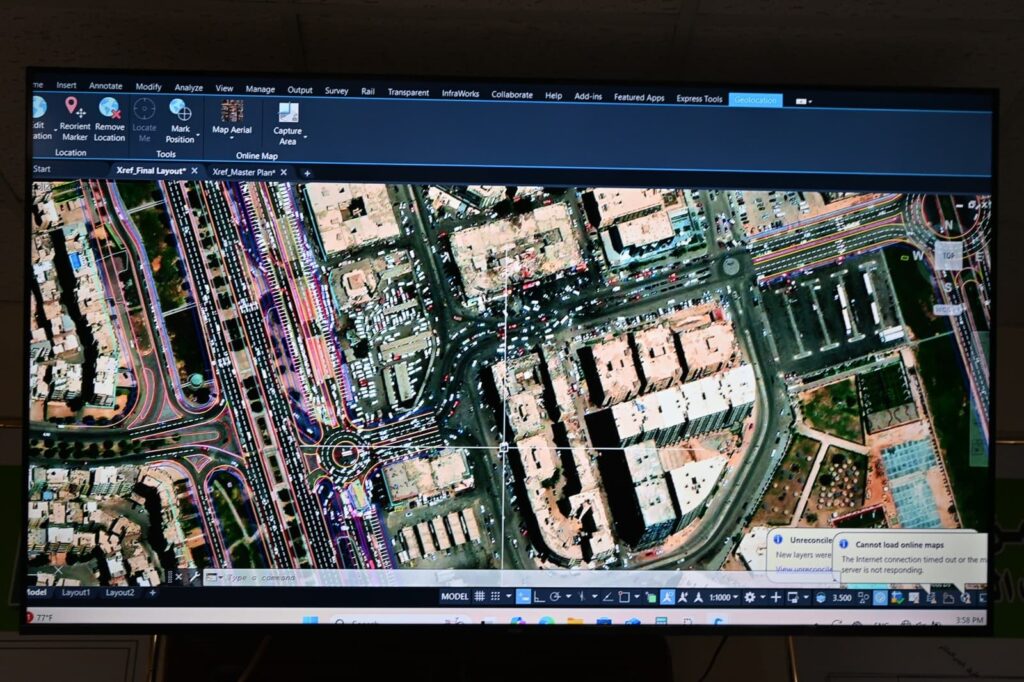Switch to the Layout1 tab
Image resolution: width=1024 pixels, height=682 pixels.
pos(76,592)
